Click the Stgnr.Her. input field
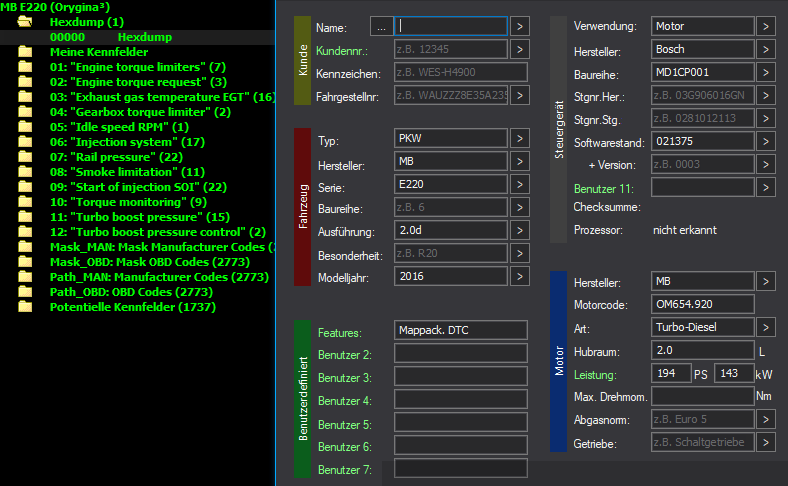The width and height of the screenshot is (788, 486). tap(703, 95)
